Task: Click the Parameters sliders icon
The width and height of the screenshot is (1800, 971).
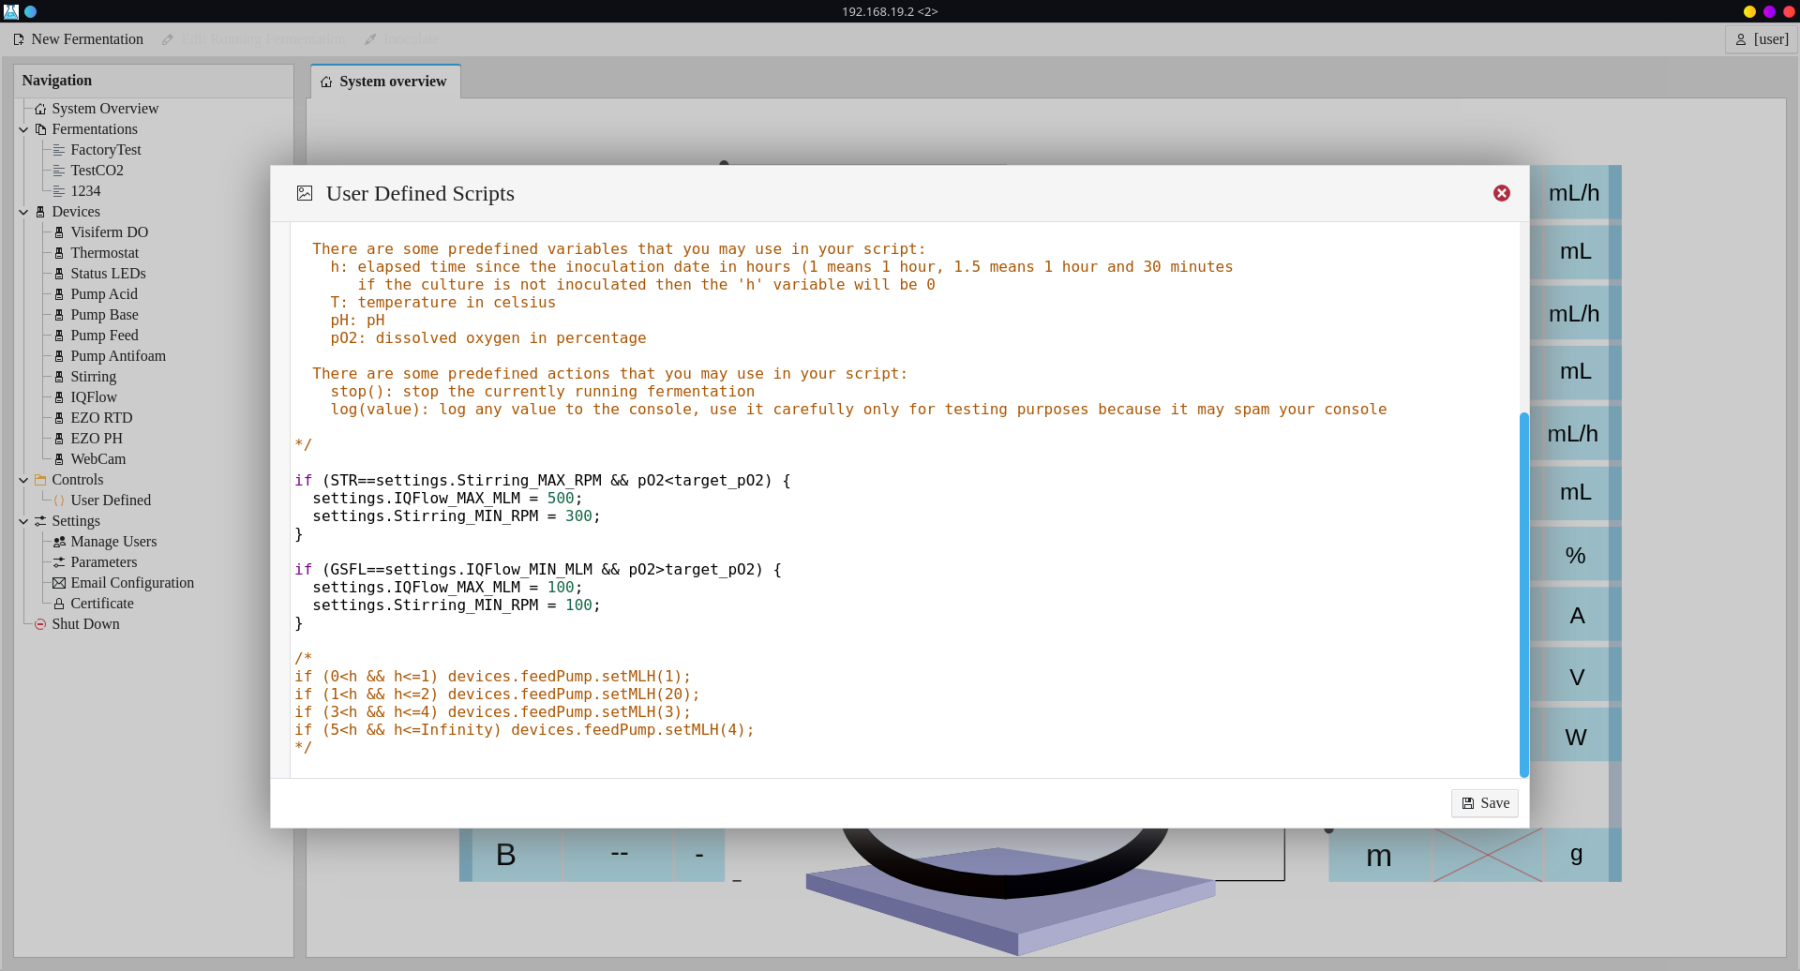Action: pos(59,562)
